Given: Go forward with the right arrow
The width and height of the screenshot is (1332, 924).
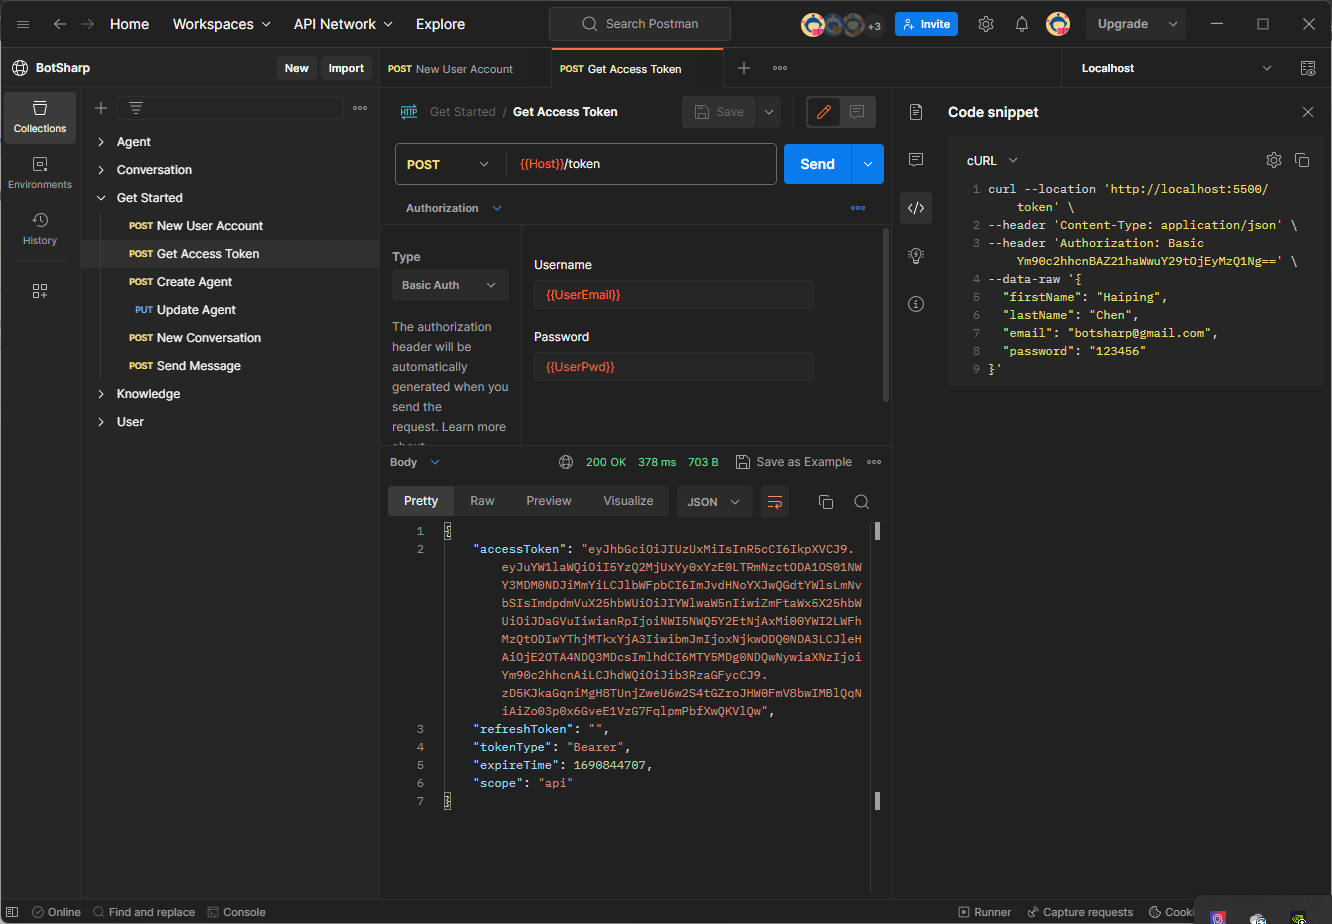Looking at the screenshot, I should tap(88, 24).
